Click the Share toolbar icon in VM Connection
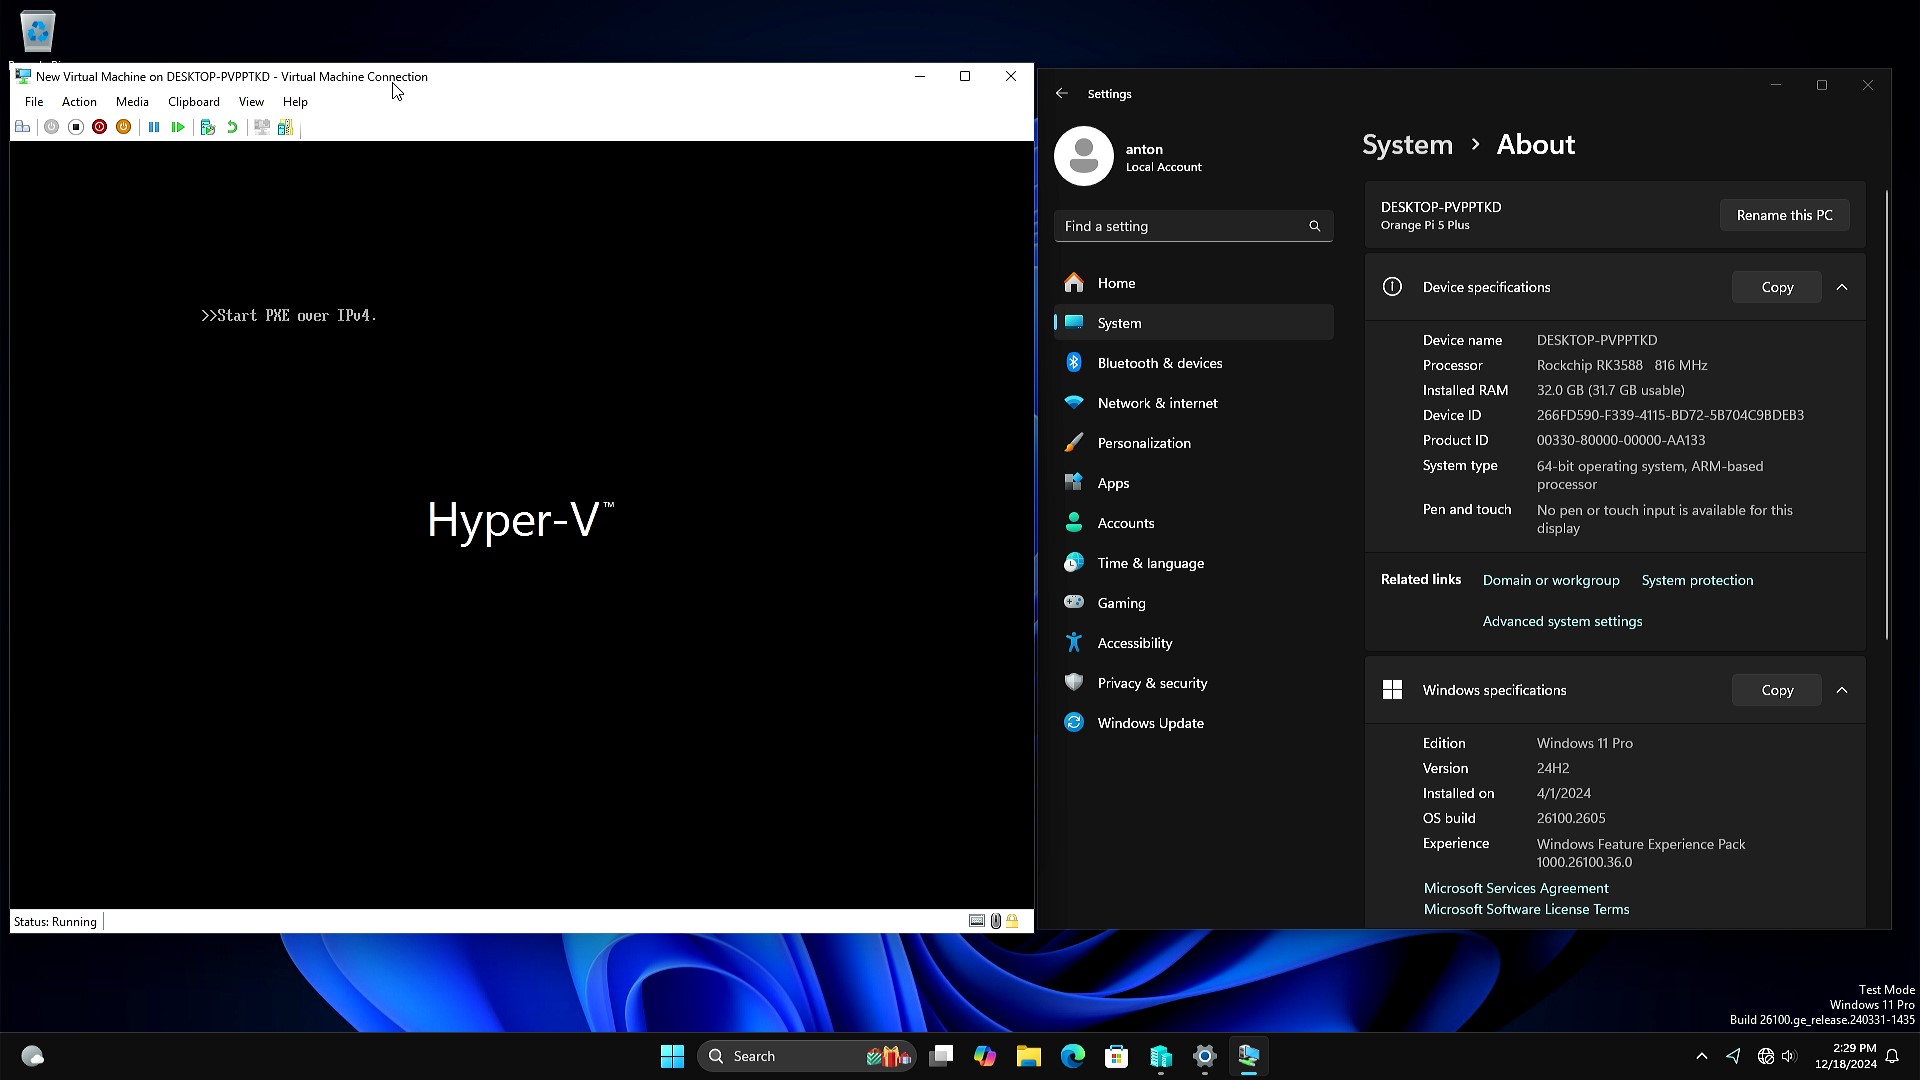The width and height of the screenshot is (1920, 1080). point(286,127)
